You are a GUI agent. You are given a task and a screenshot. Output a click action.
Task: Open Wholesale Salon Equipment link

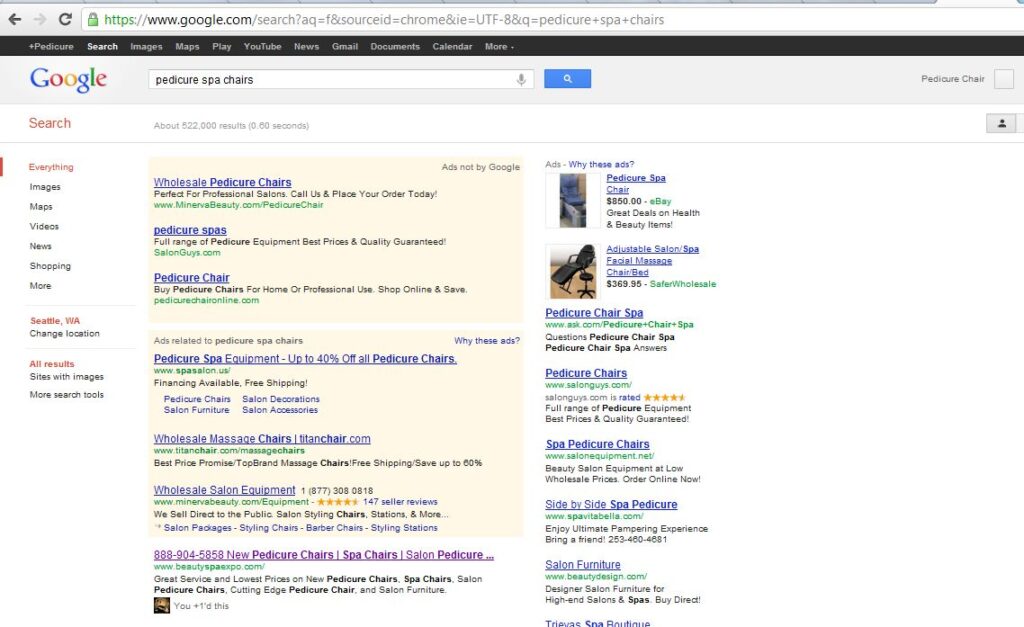[x=225, y=490]
